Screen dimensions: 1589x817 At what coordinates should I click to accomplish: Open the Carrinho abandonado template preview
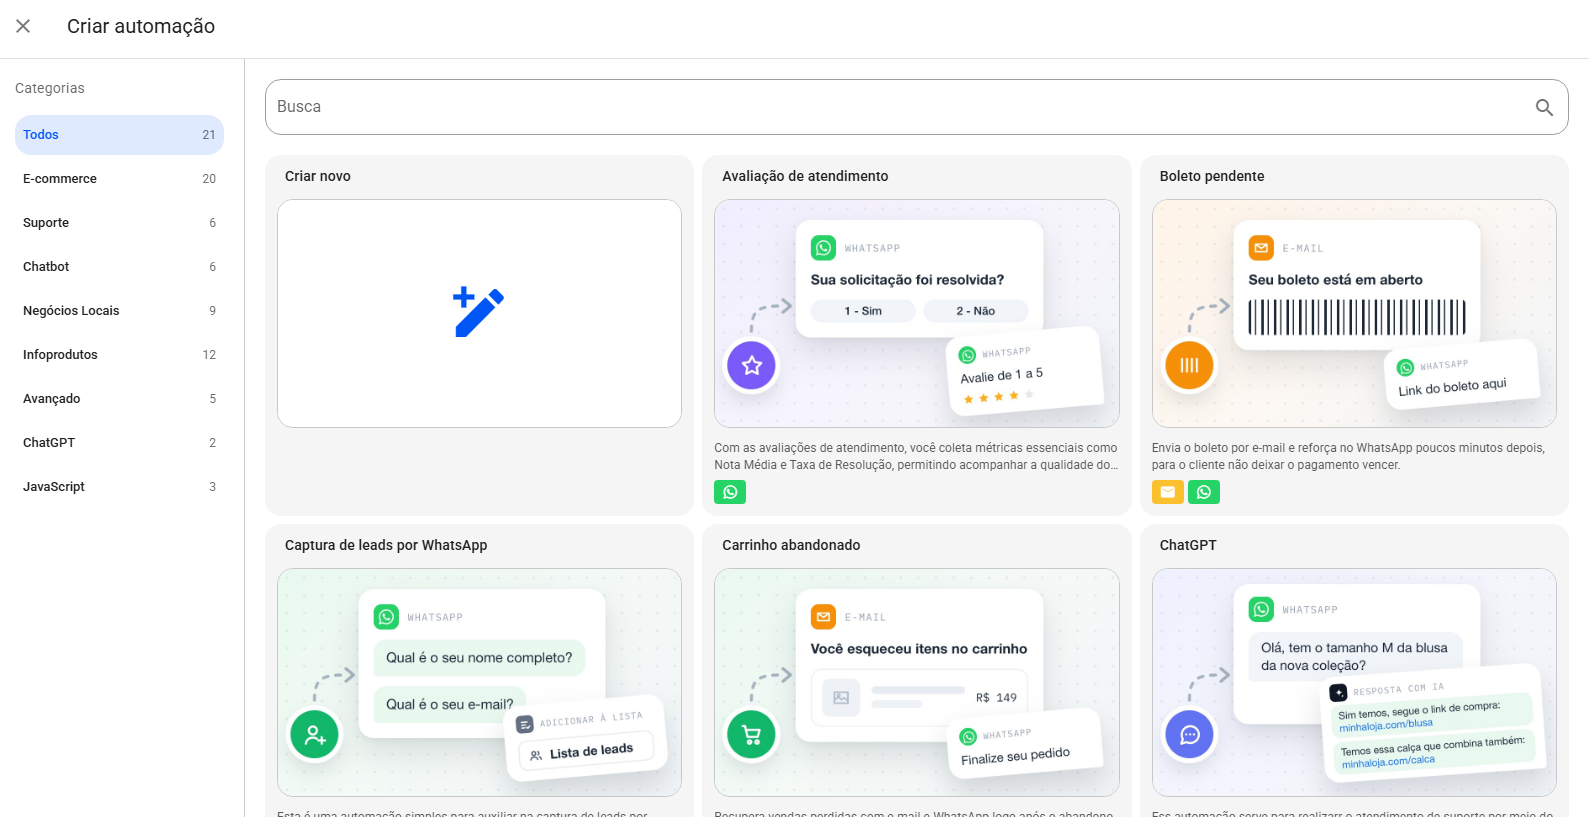point(916,682)
